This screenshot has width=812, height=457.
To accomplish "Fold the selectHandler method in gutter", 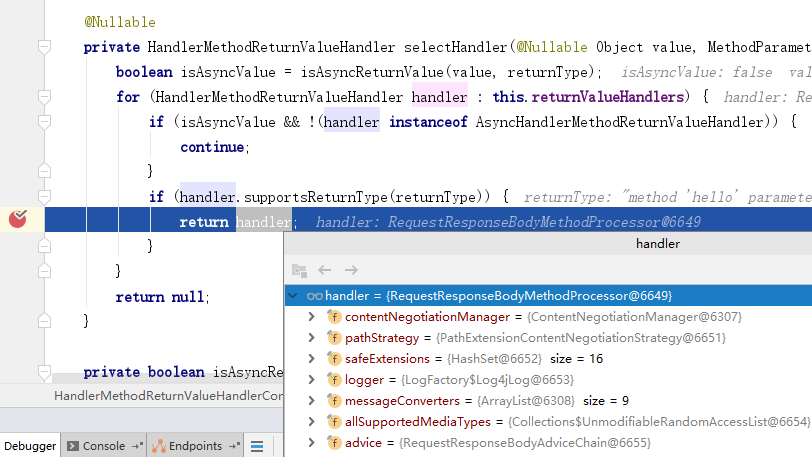I will (43, 47).
